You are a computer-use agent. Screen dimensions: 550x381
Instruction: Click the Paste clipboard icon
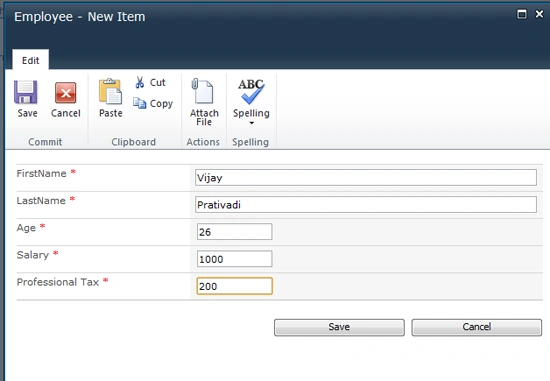click(110, 92)
